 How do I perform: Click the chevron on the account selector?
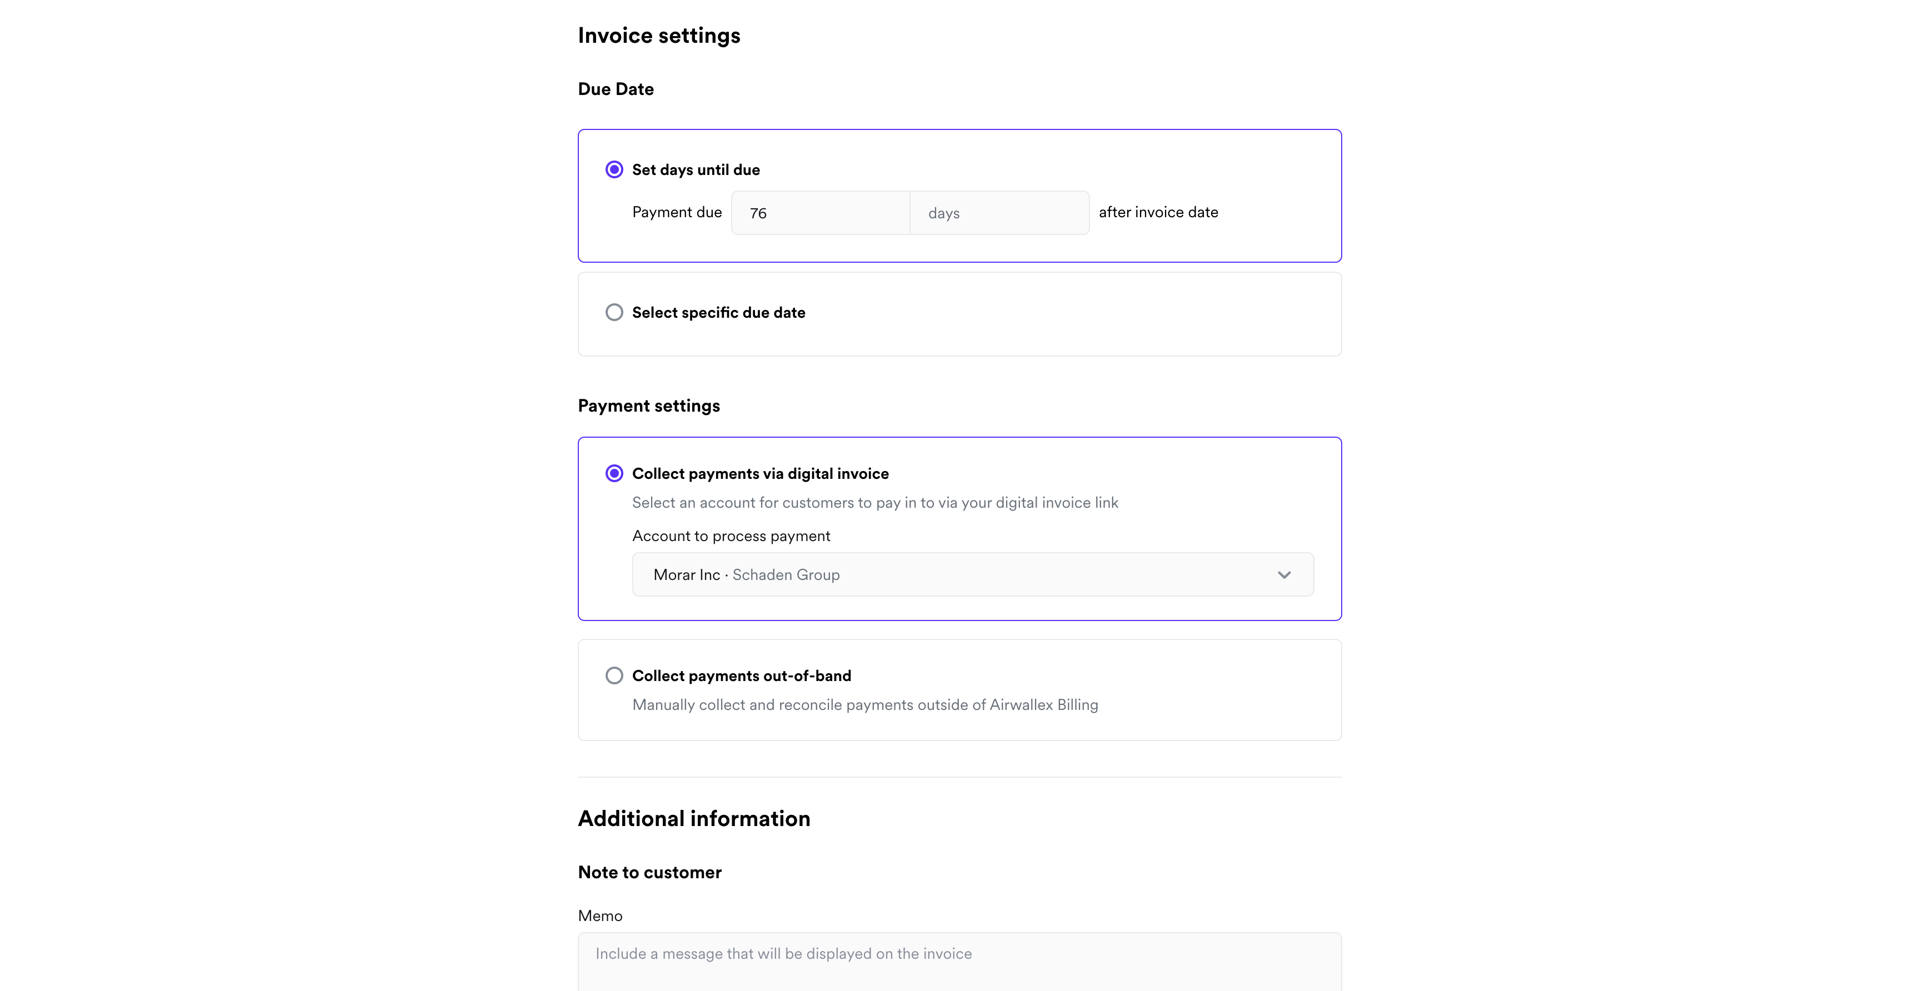pyautogui.click(x=1284, y=575)
